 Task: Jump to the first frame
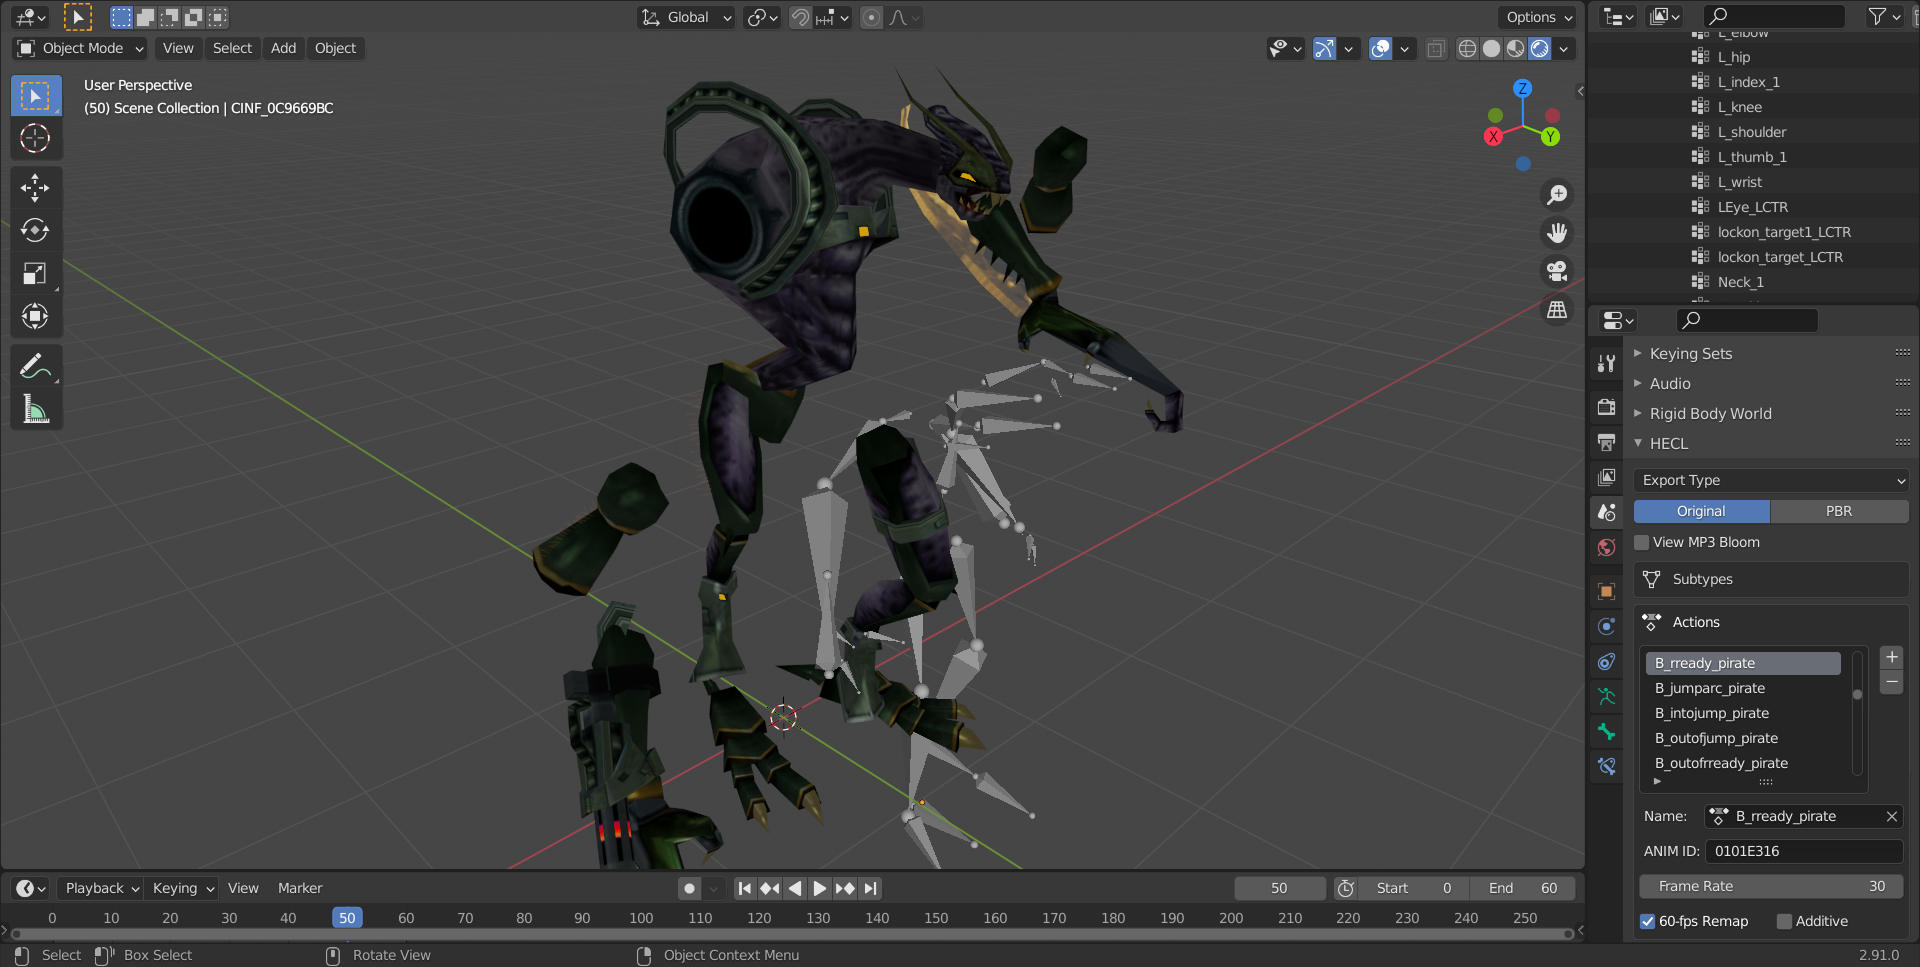coord(745,888)
